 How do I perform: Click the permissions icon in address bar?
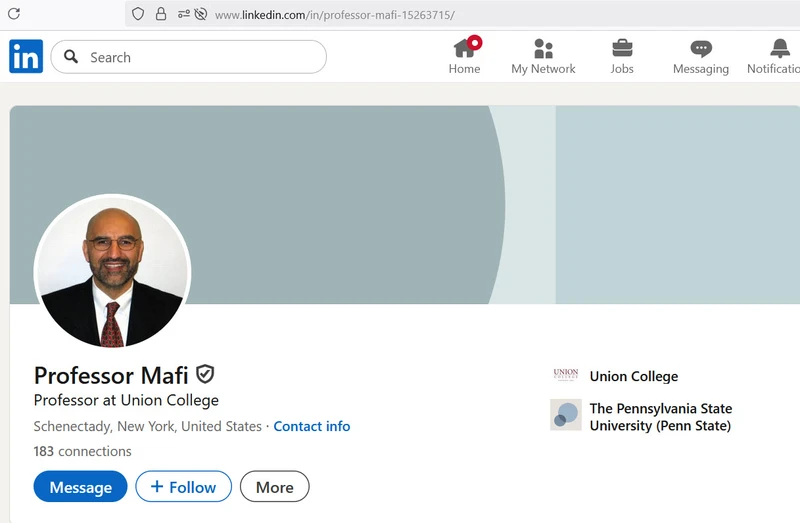coord(184,14)
